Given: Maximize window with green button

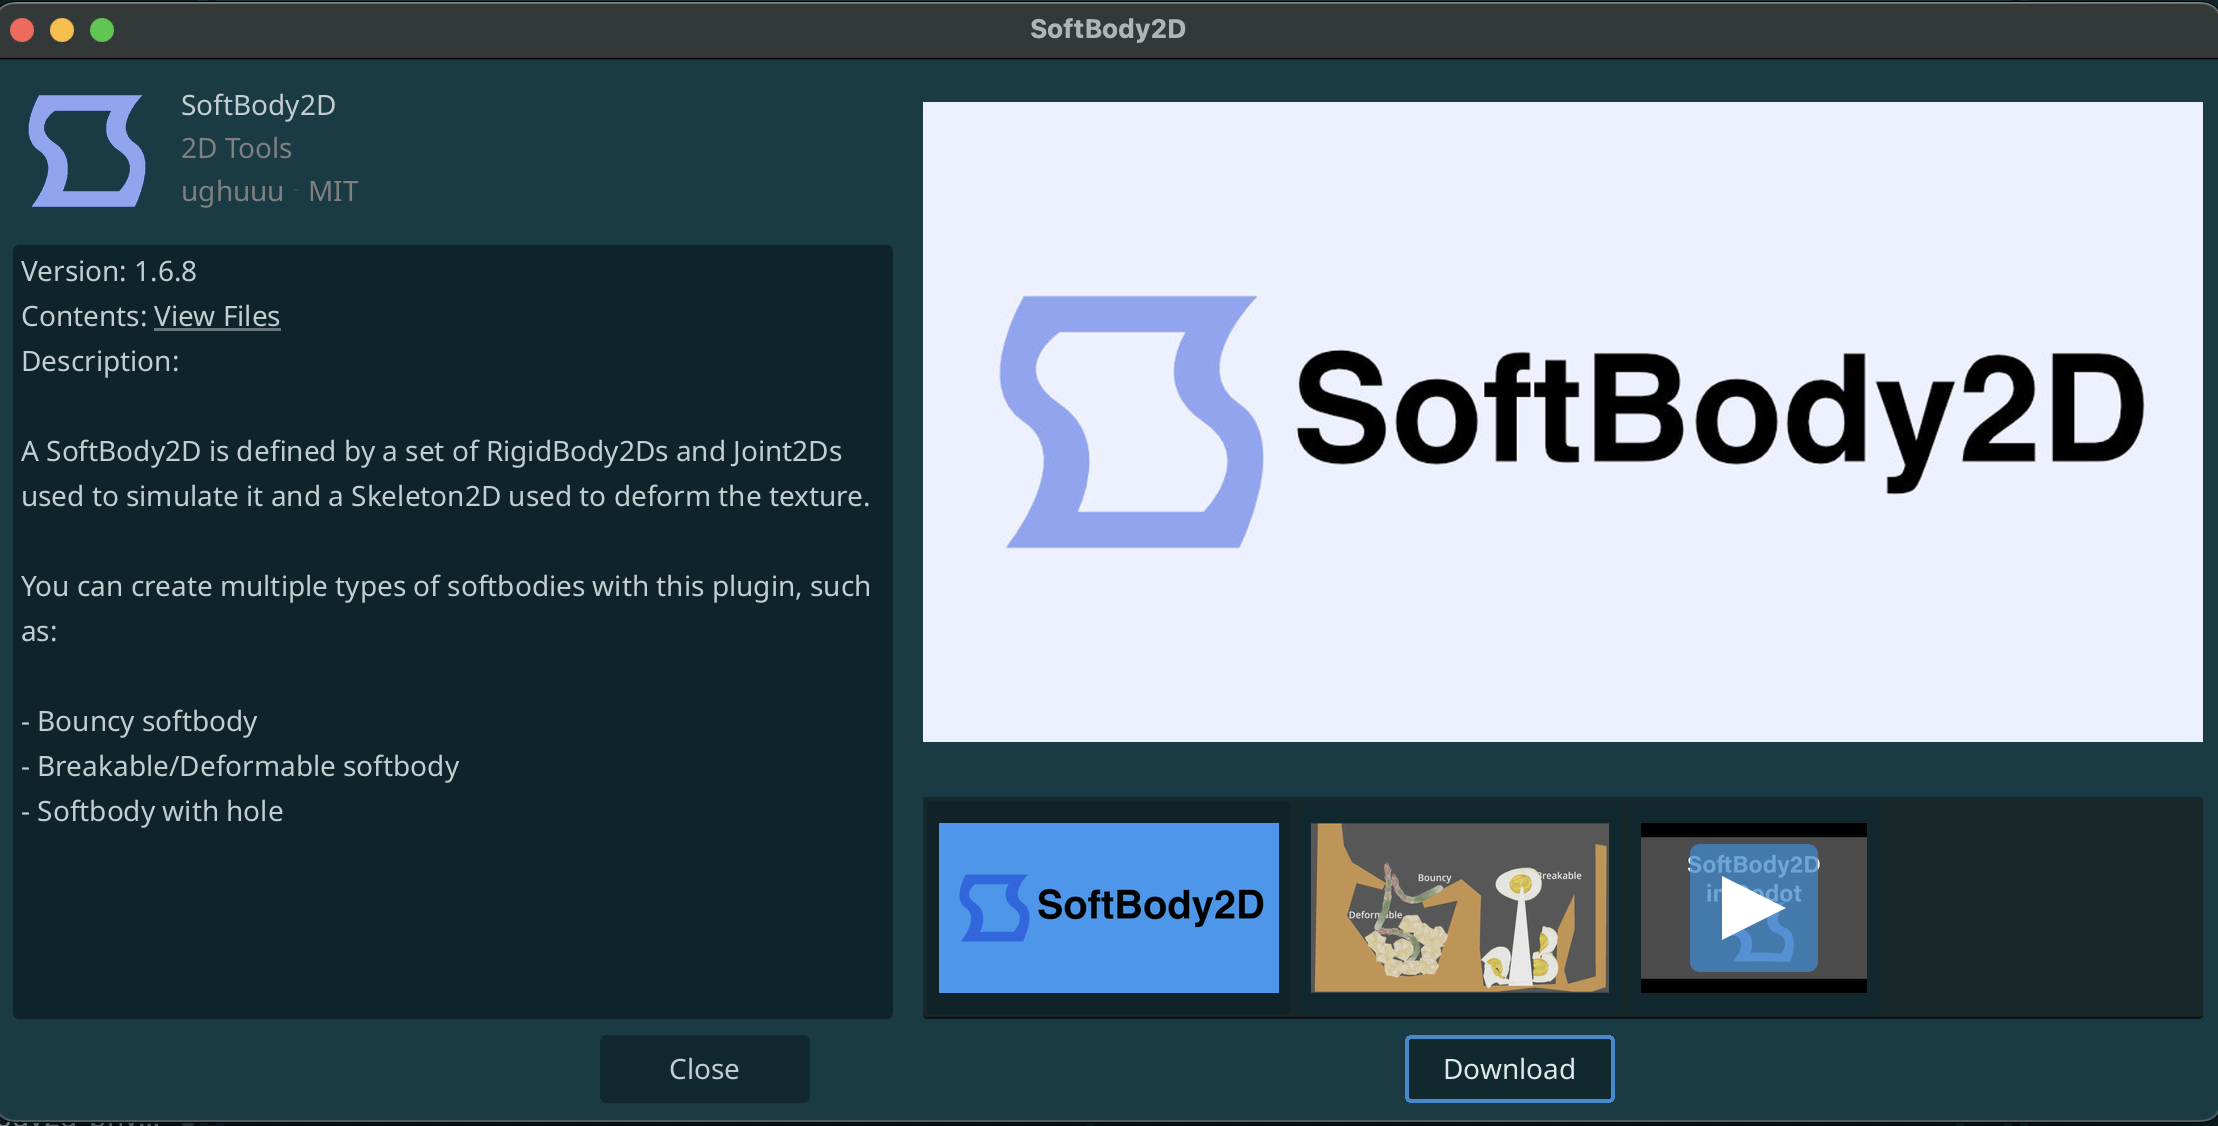Looking at the screenshot, I should (102, 30).
